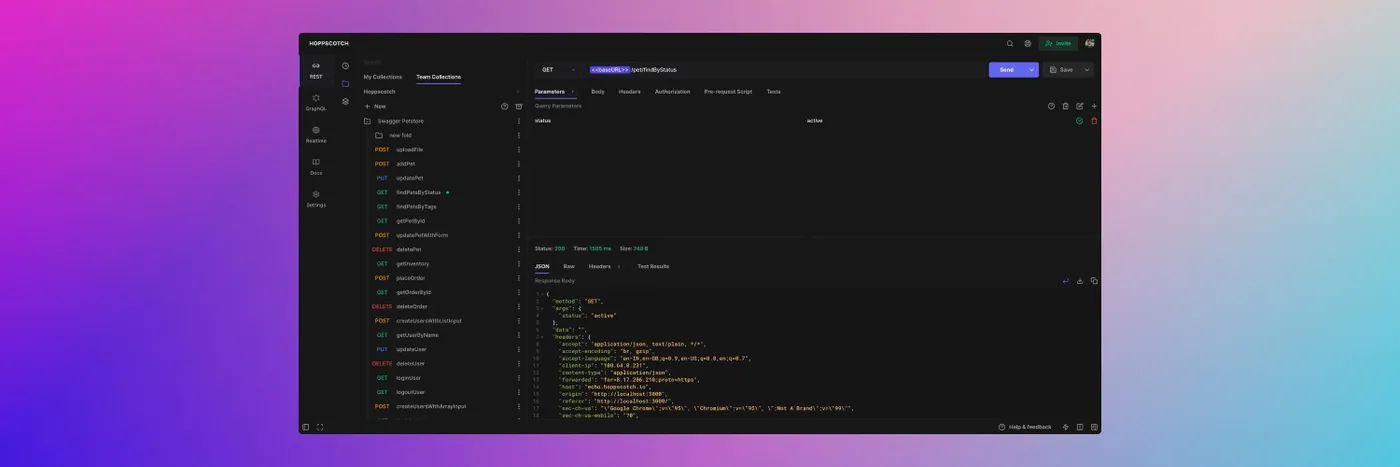The image size is (1400, 467).
Task: Click the Invite button
Action: coord(1058,43)
